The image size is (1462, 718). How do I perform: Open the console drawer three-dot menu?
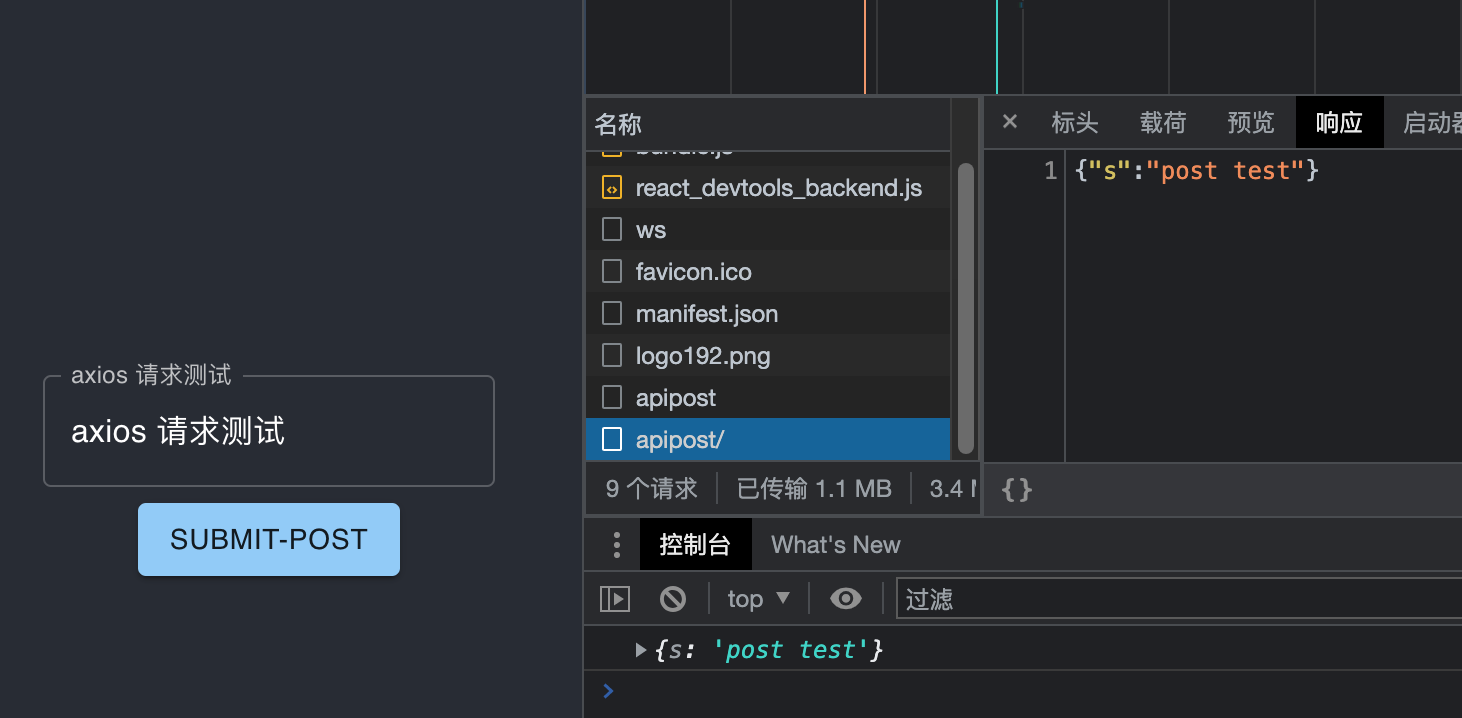[x=616, y=544]
